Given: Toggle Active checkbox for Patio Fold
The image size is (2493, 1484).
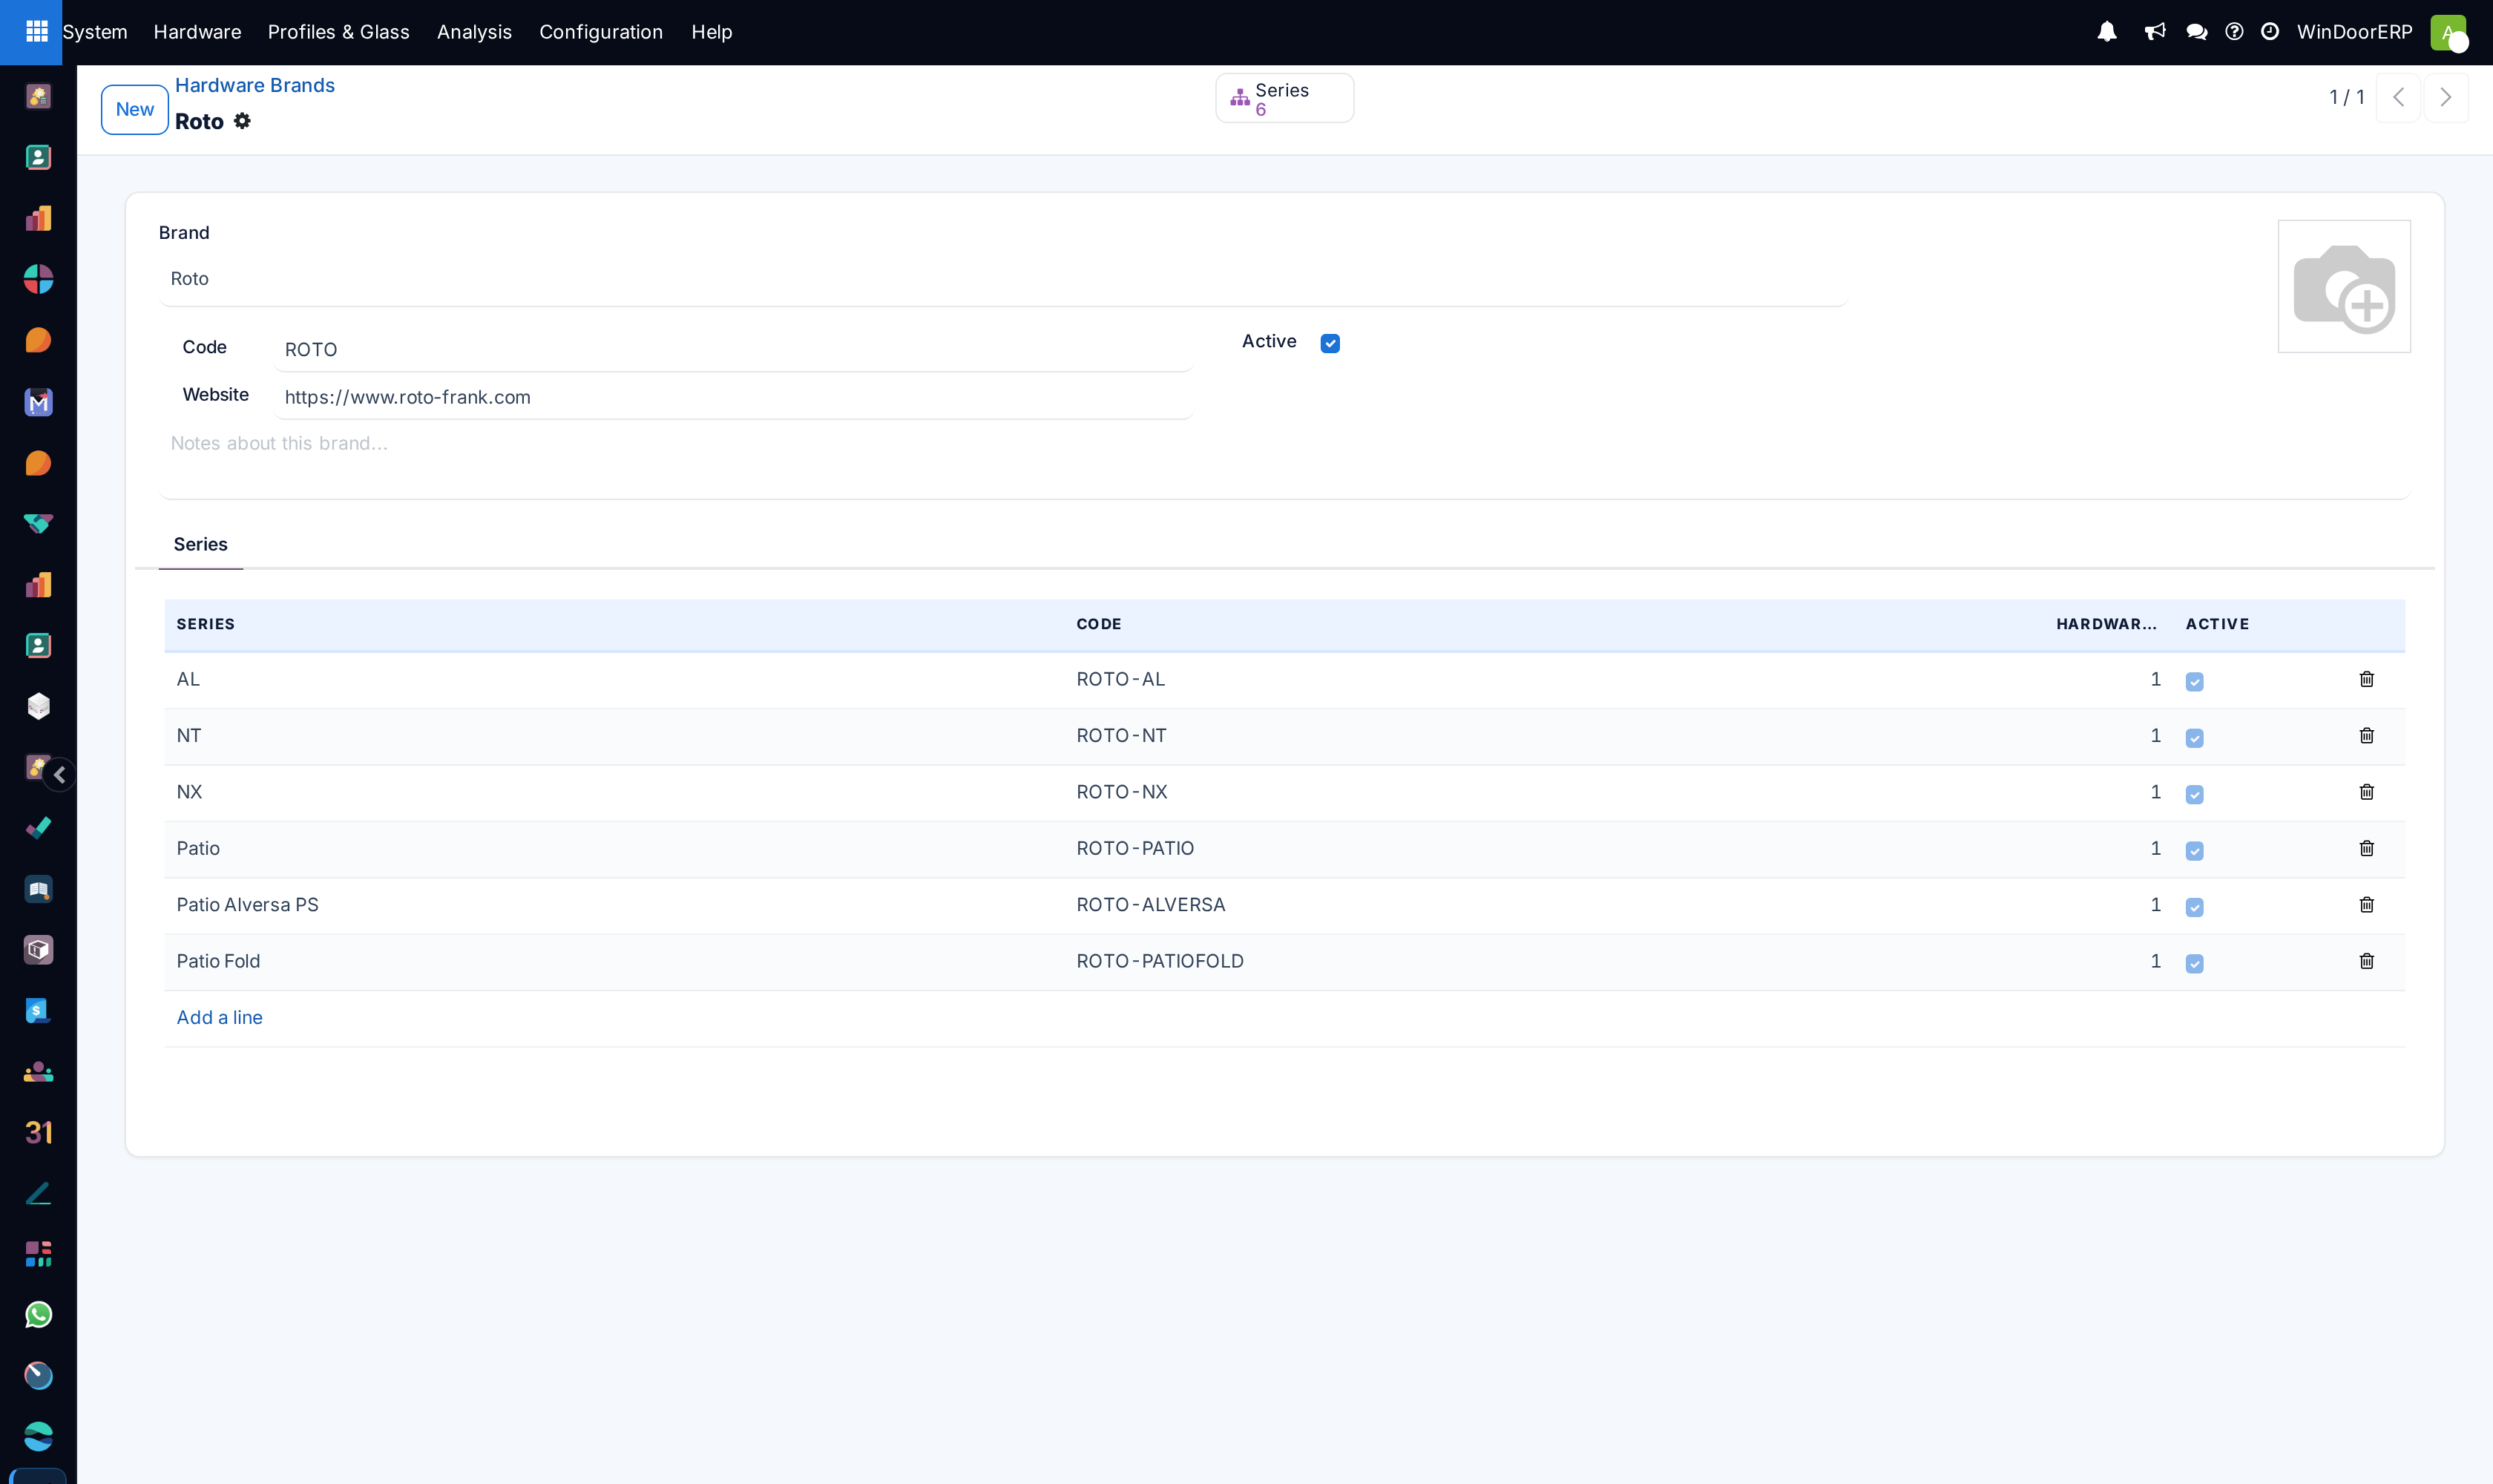Looking at the screenshot, I should pos(2194,964).
